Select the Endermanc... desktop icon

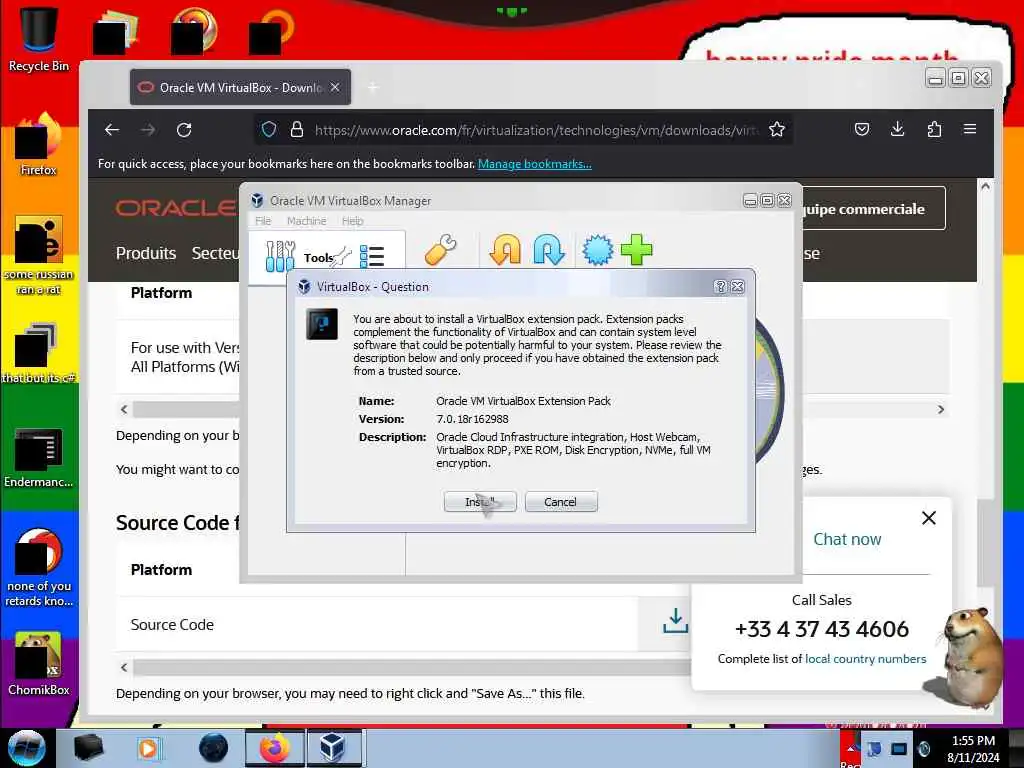pos(39,457)
